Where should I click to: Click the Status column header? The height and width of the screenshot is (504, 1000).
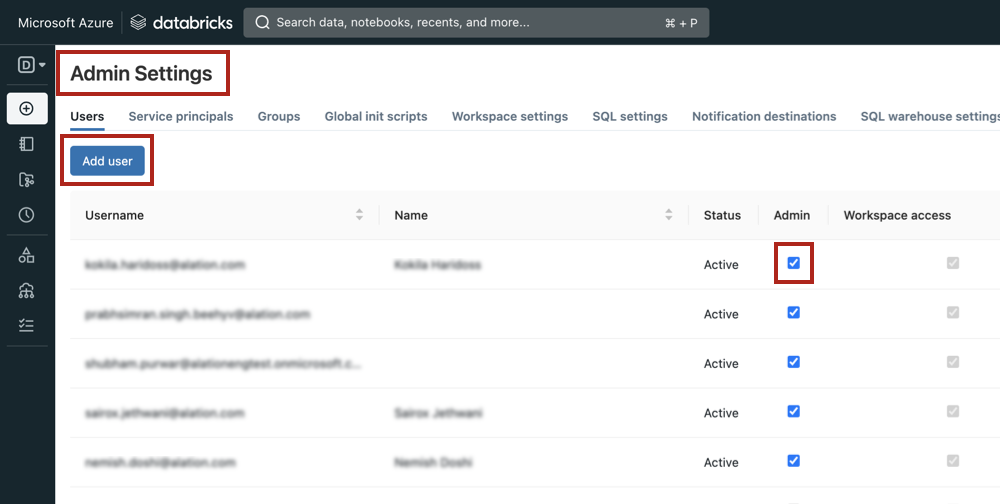pos(722,215)
